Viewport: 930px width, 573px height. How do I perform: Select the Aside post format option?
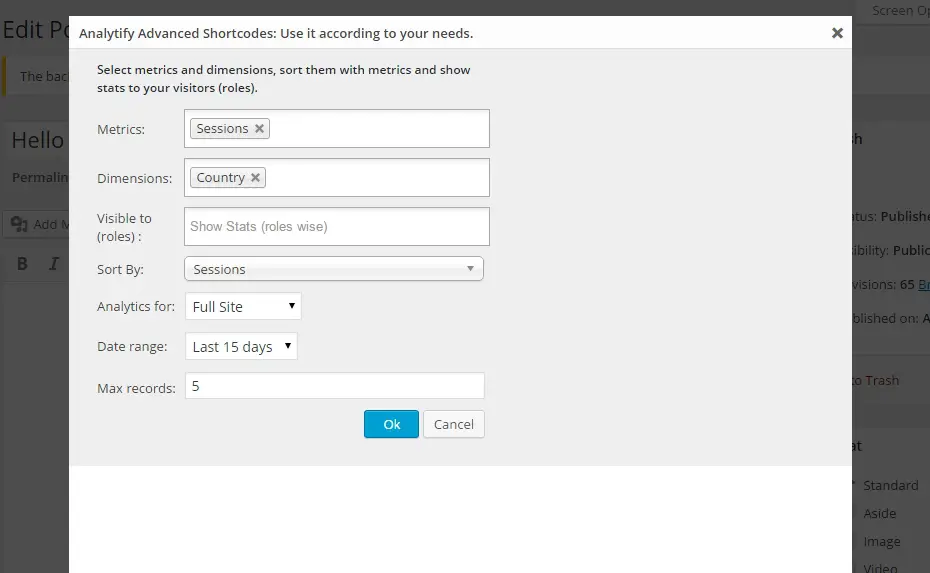click(879, 514)
